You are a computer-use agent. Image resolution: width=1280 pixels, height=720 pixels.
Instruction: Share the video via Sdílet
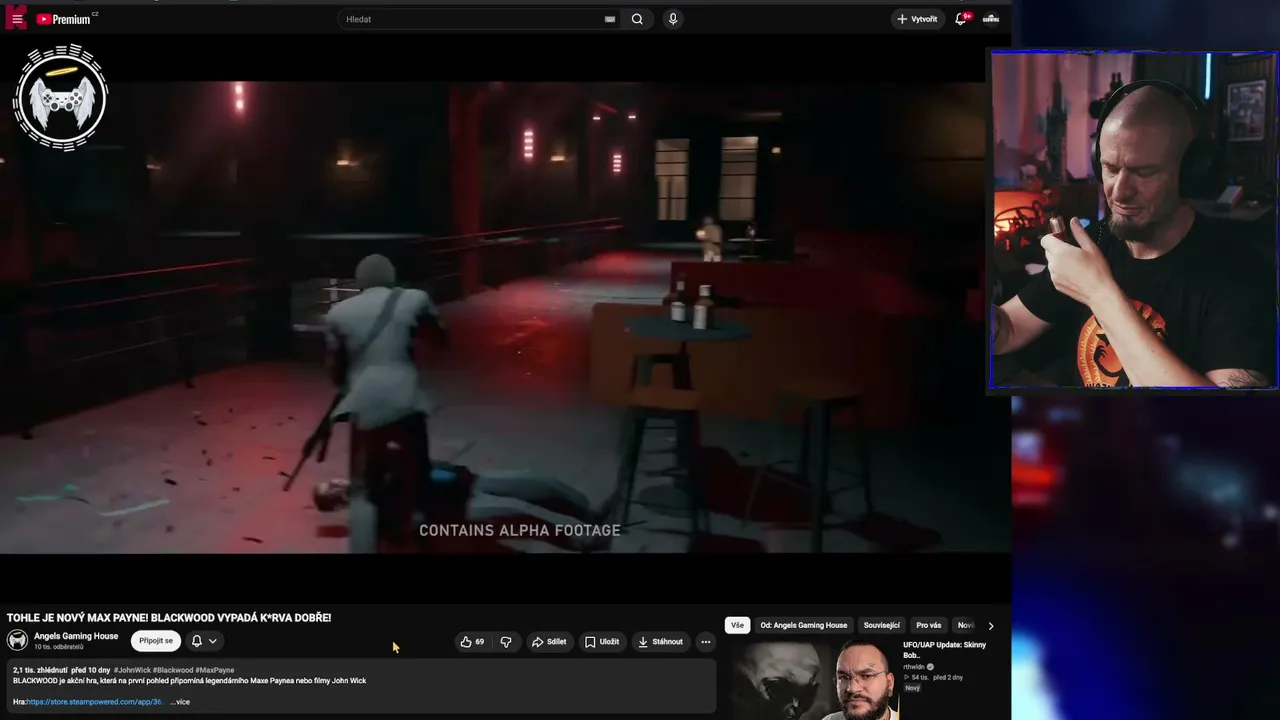pyautogui.click(x=549, y=642)
